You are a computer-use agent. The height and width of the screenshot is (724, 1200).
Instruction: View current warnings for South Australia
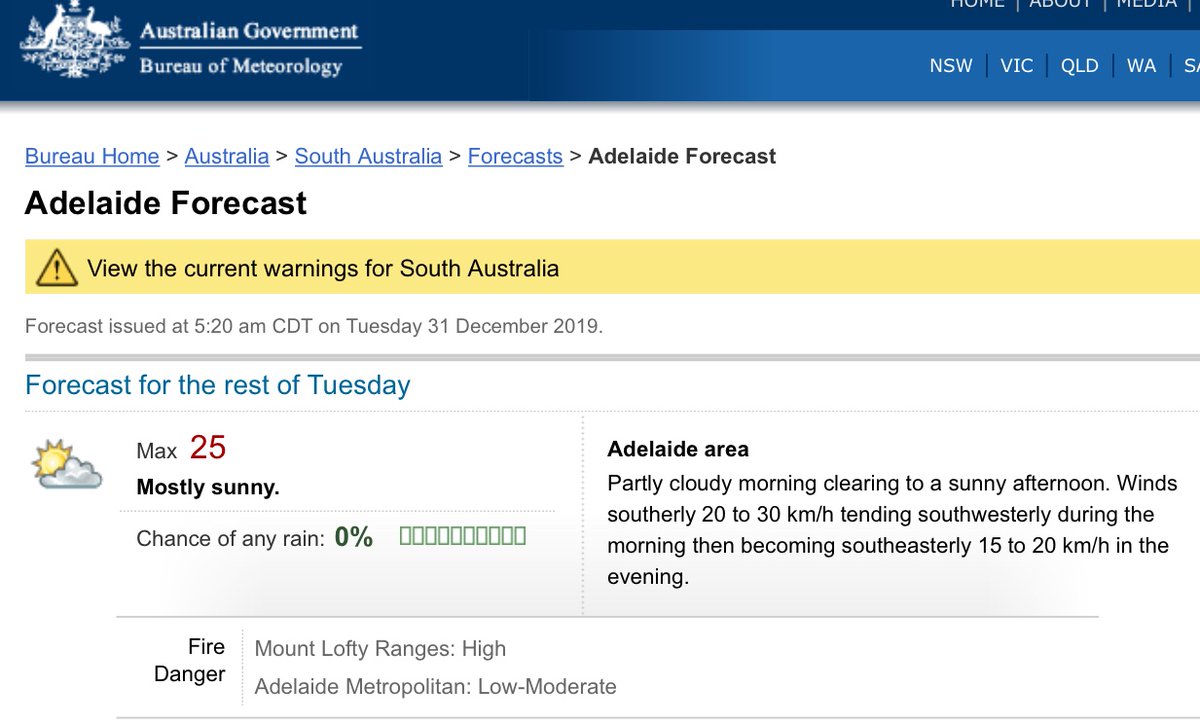coord(322,268)
